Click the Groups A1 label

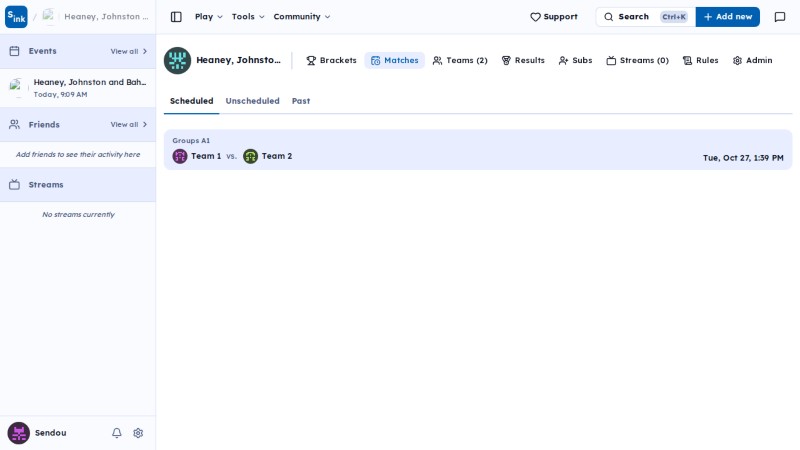191,141
